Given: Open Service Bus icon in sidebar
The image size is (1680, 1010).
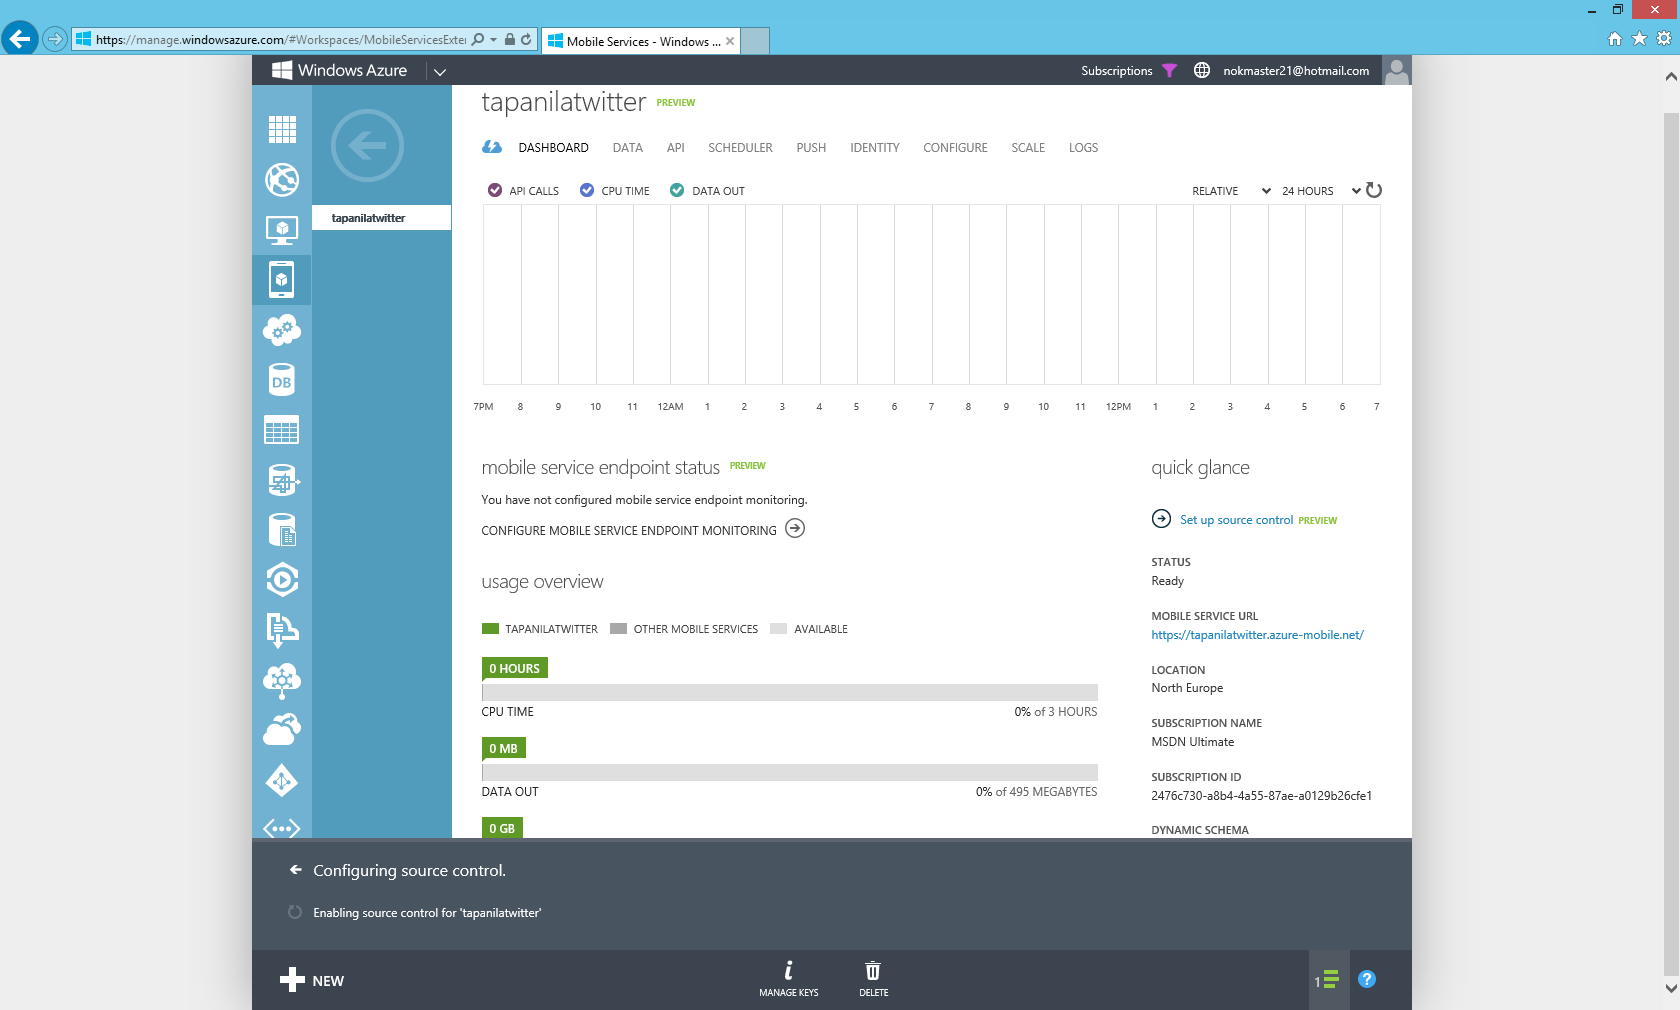Looking at the screenshot, I should coord(282,630).
